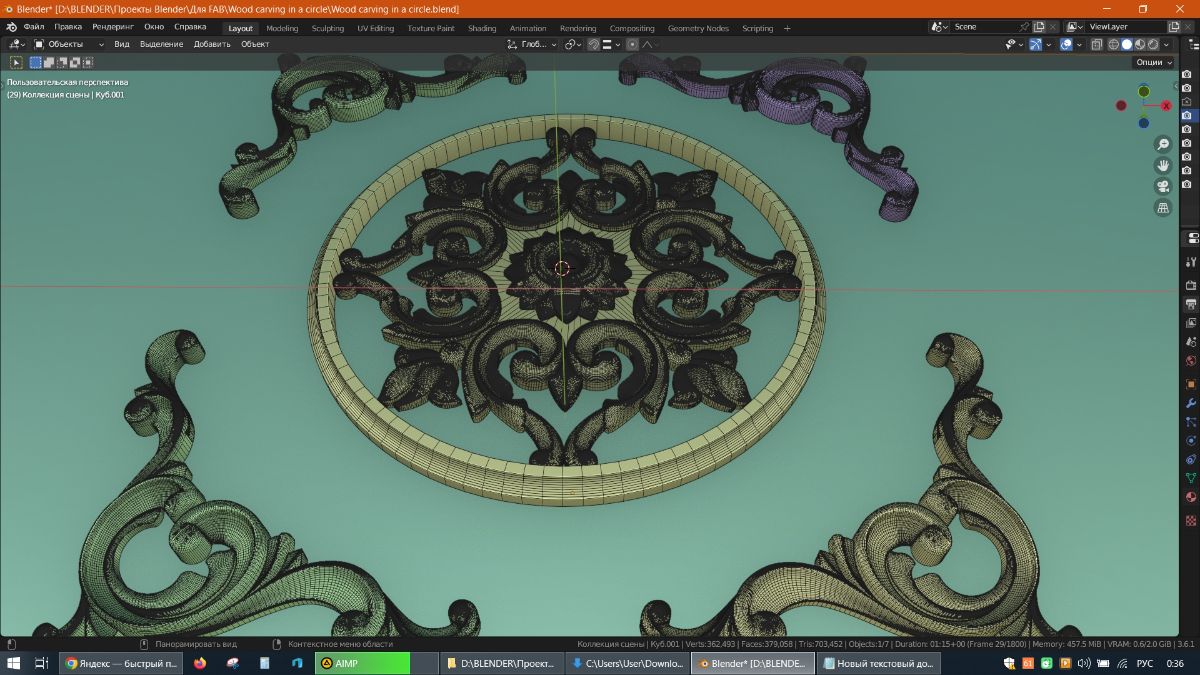
Task: Toggle snapping magnet in header
Action: [x=593, y=44]
